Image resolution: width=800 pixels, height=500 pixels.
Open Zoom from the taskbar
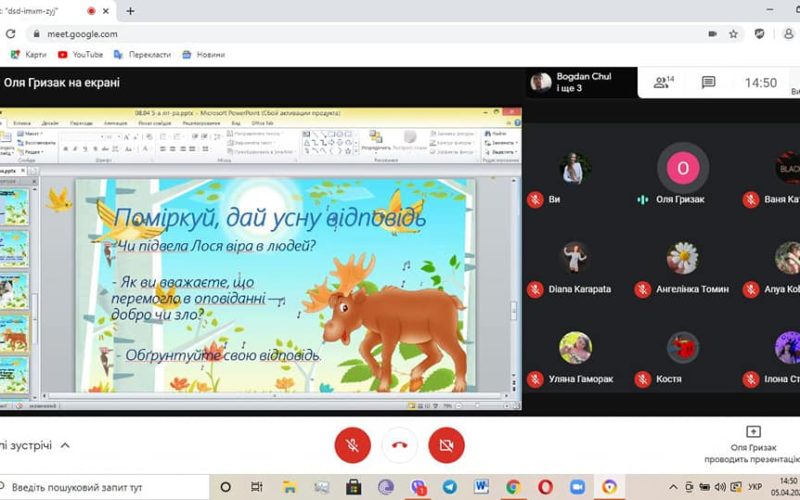577,487
